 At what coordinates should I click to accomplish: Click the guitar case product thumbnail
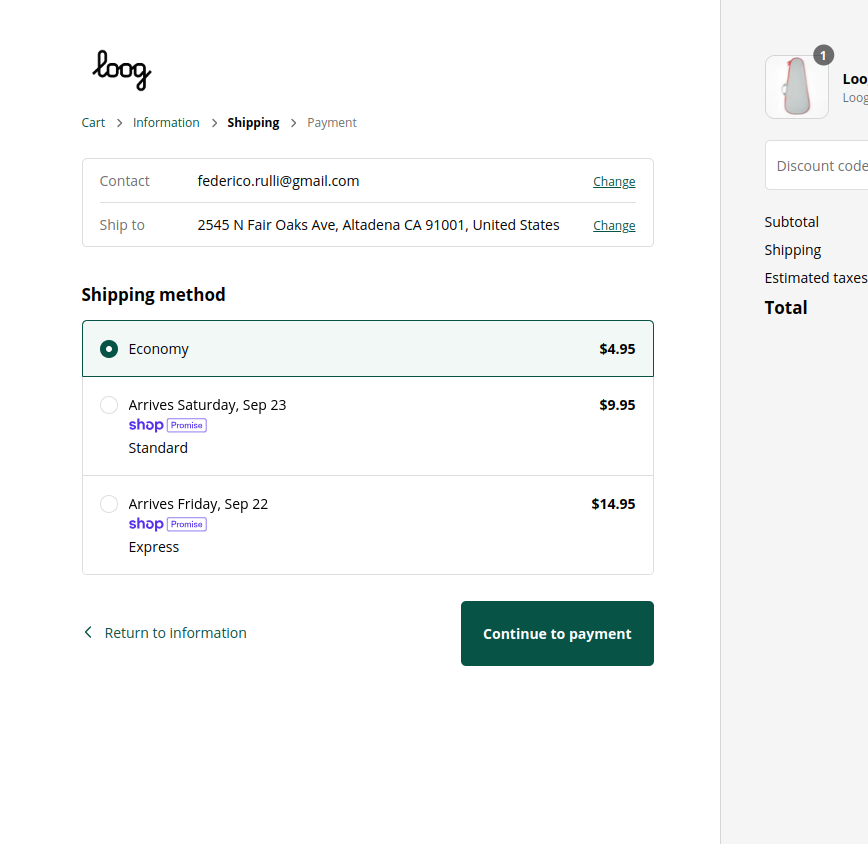click(797, 87)
